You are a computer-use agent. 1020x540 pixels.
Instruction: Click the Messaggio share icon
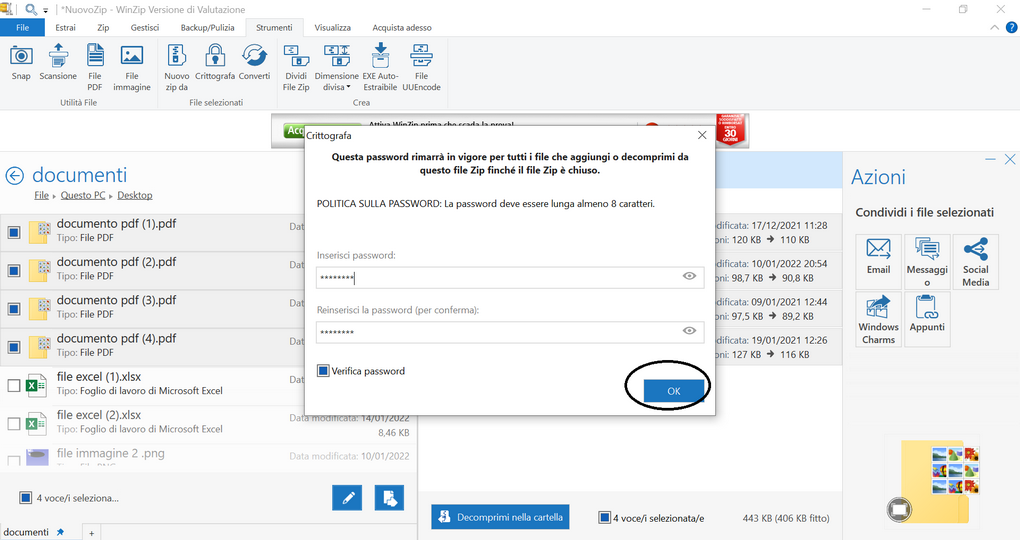point(927,262)
